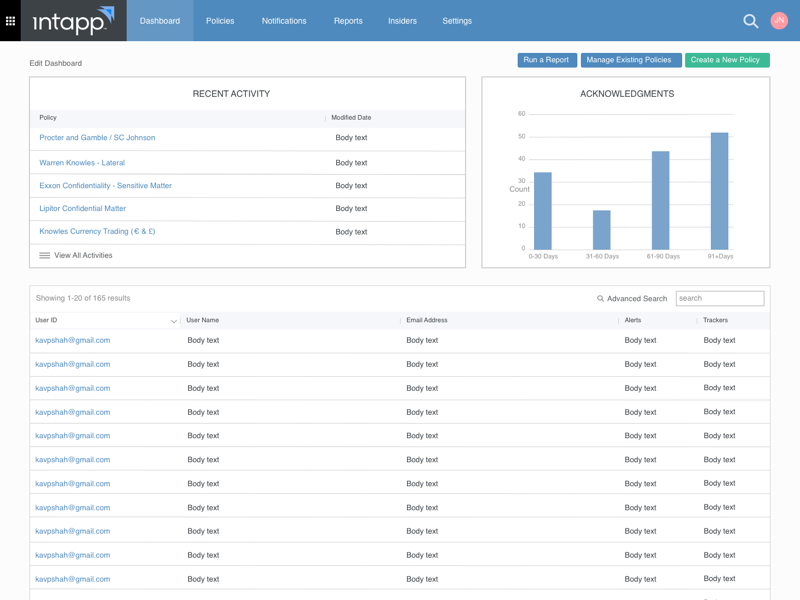800x600 pixels.
Task: Click the 91+Days chart bar
Action: click(x=719, y=191)
